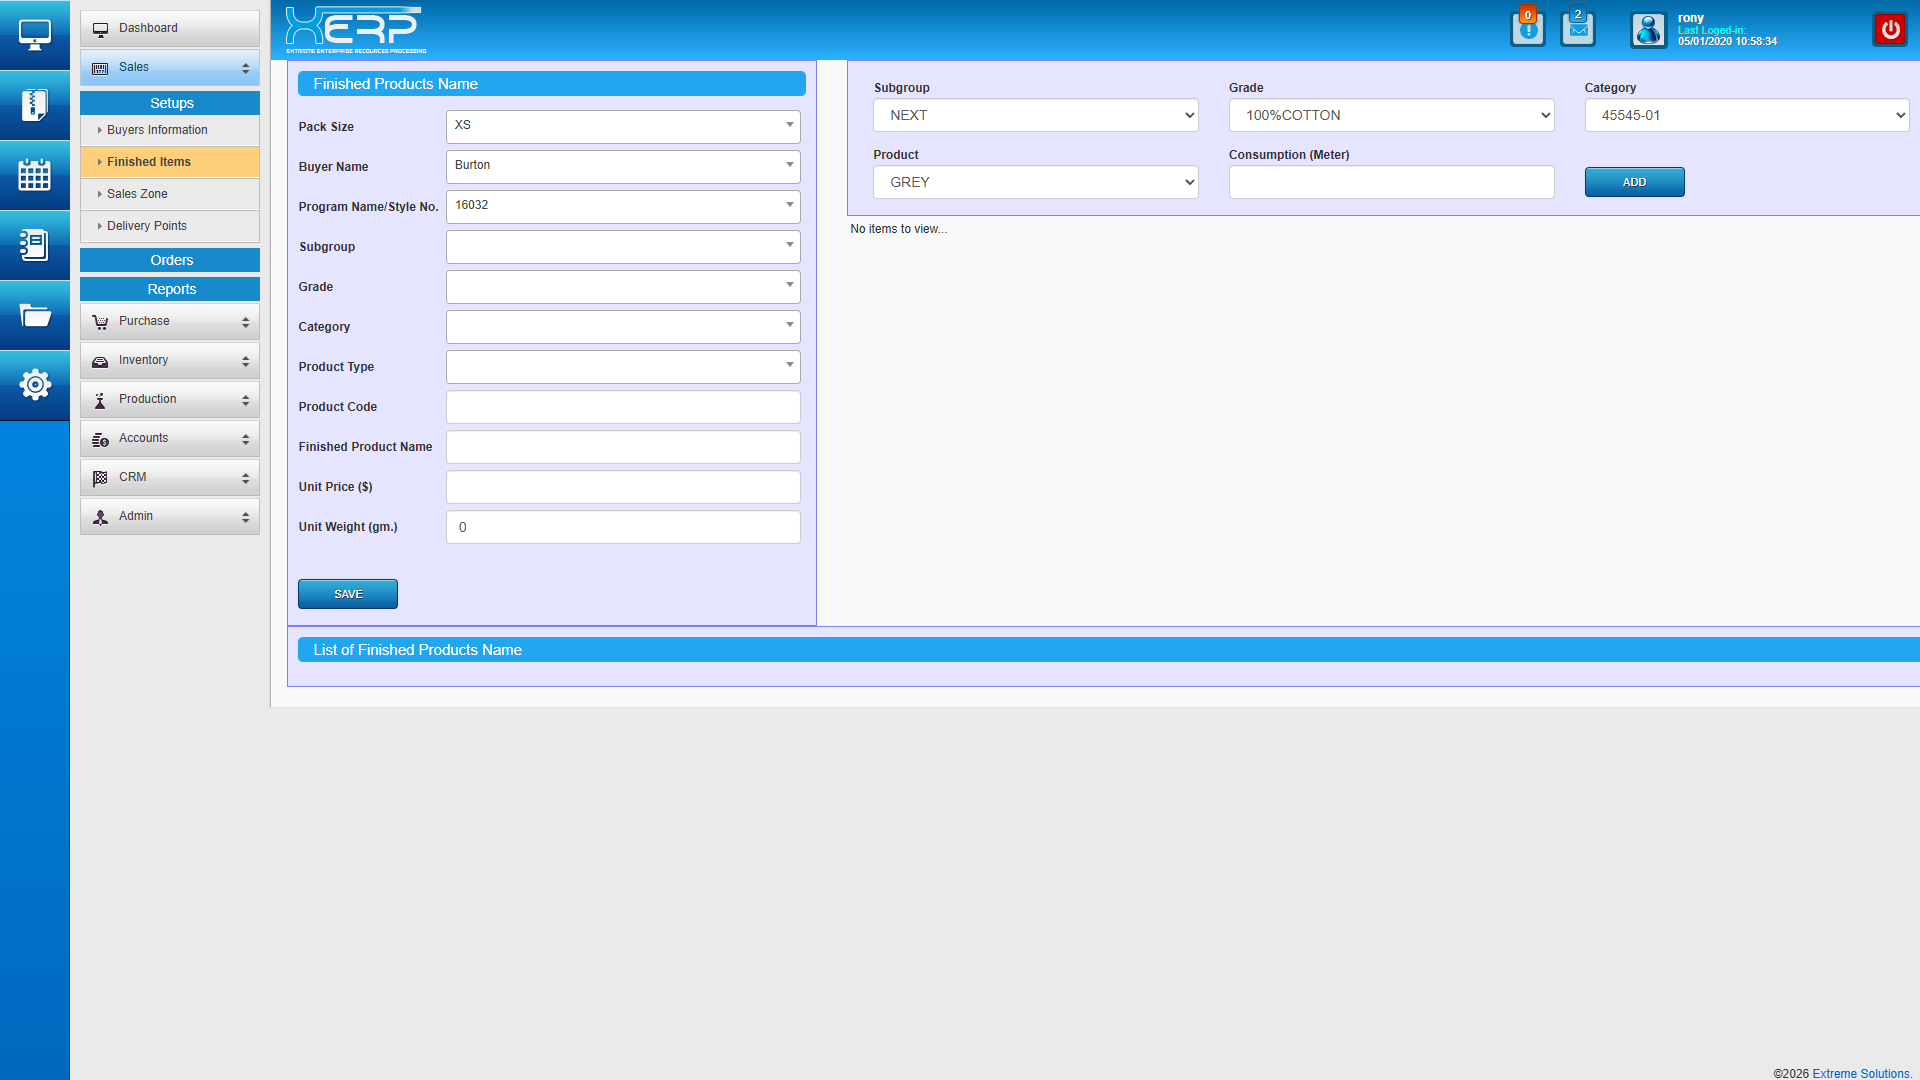Focus the Consumption (Meter) input field
Viewport: 1920px width, 1080px height.
tap(1391, 182)
